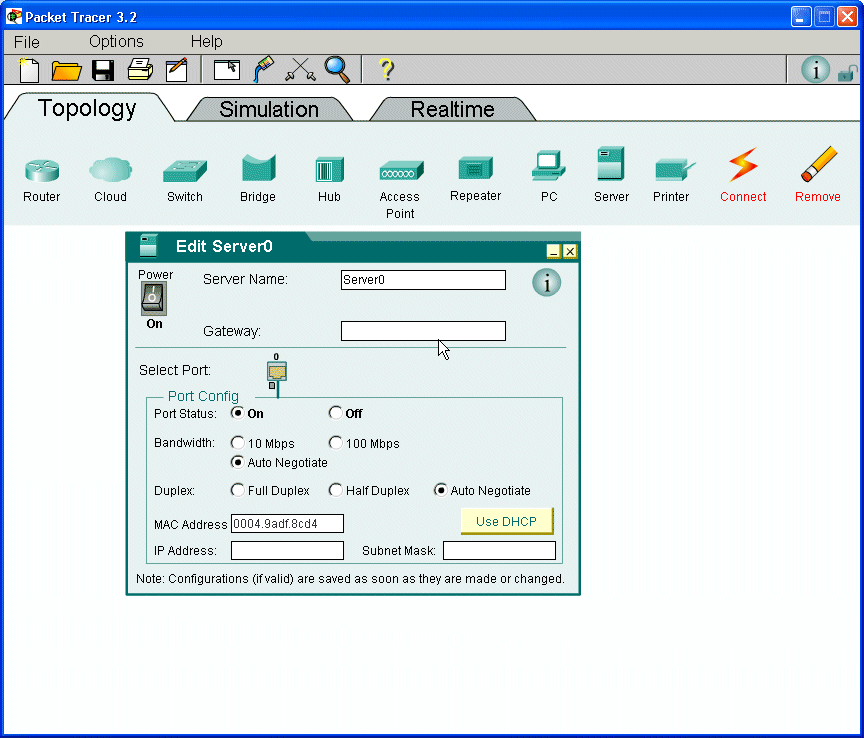This screenshot has width=864, height=738.
Task: Click the Server Name input field
Action: tap(423, 280)
